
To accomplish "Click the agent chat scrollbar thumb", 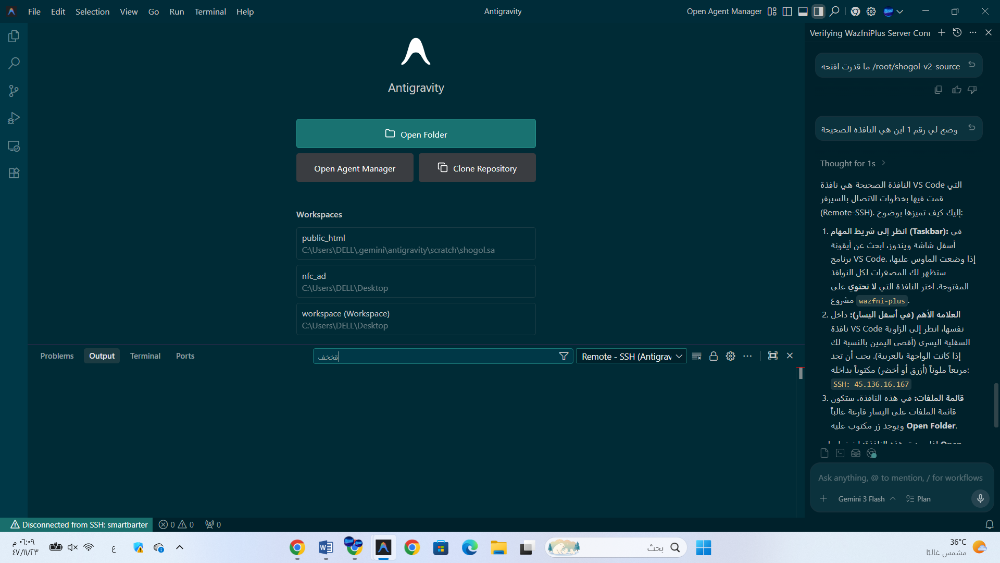I will [x=996, y=405].
